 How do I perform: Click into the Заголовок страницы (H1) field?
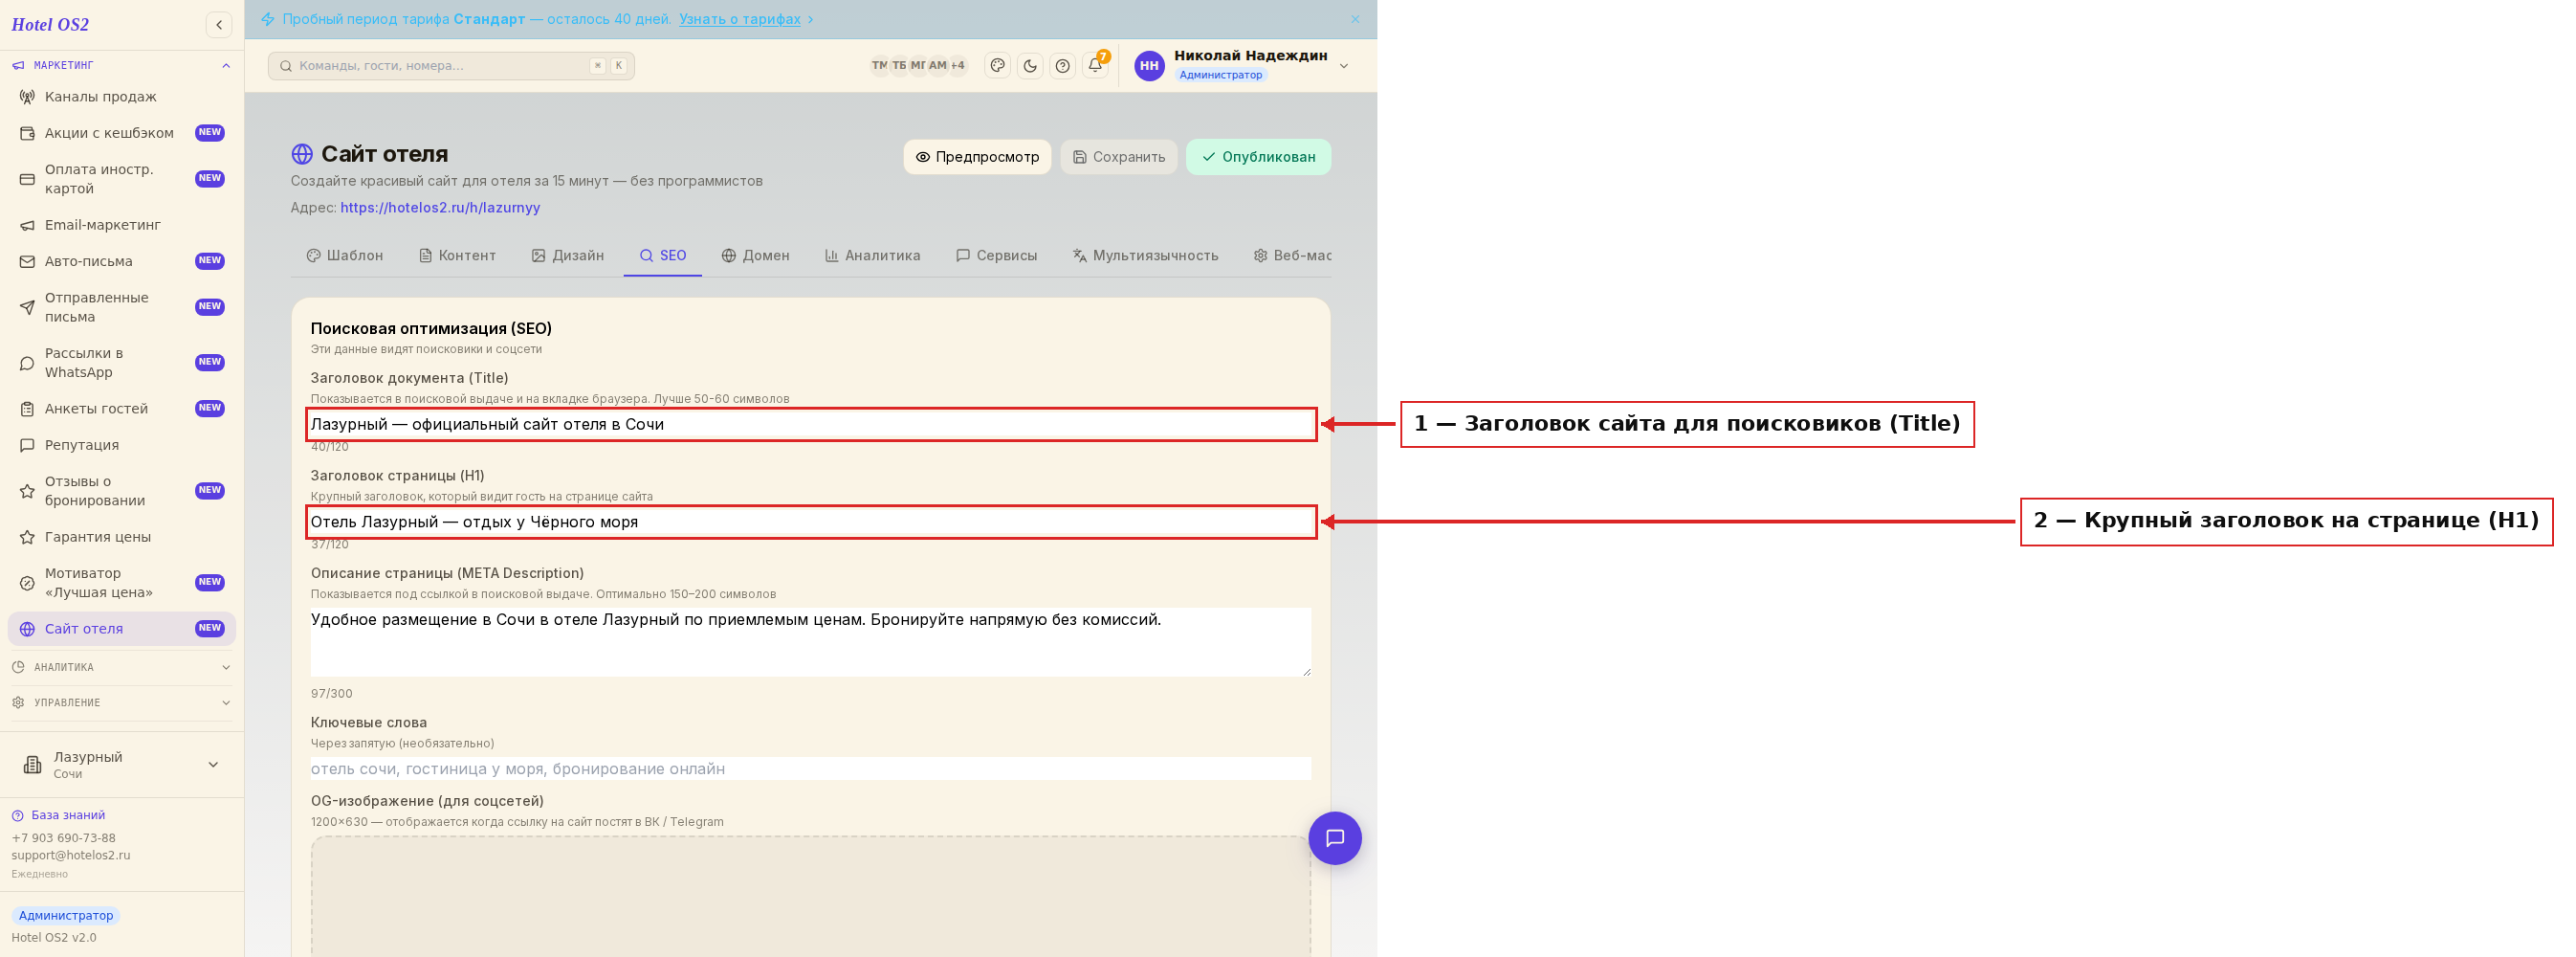(x=810, y=522)
